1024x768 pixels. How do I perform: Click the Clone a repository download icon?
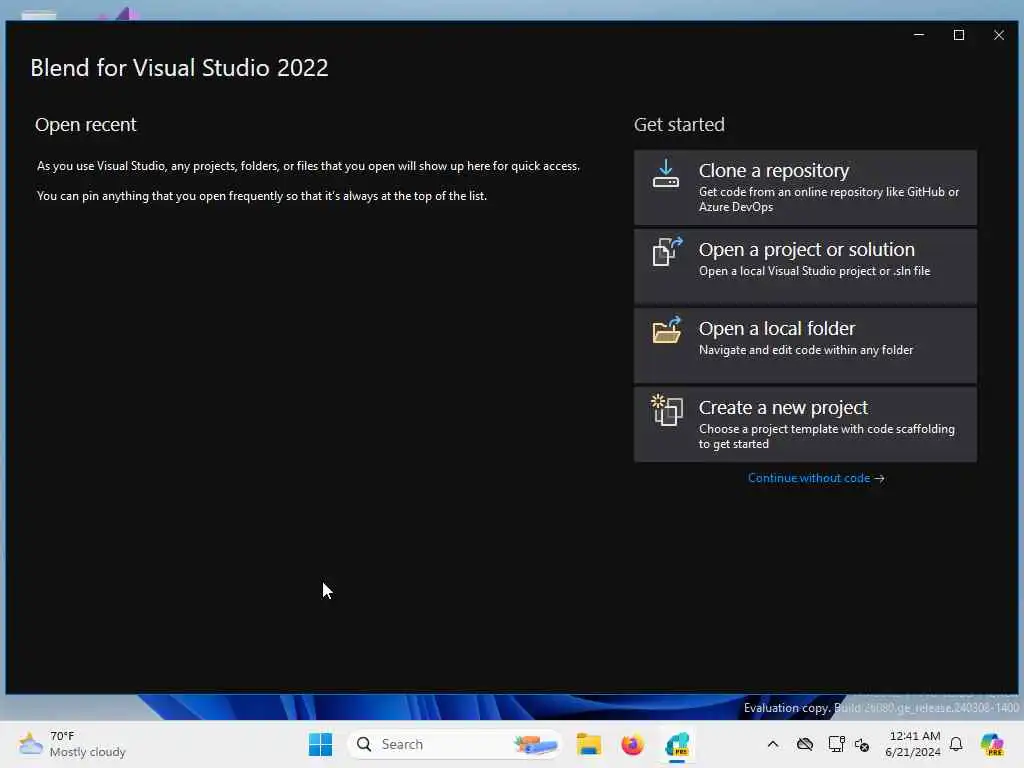click(666, 174)
